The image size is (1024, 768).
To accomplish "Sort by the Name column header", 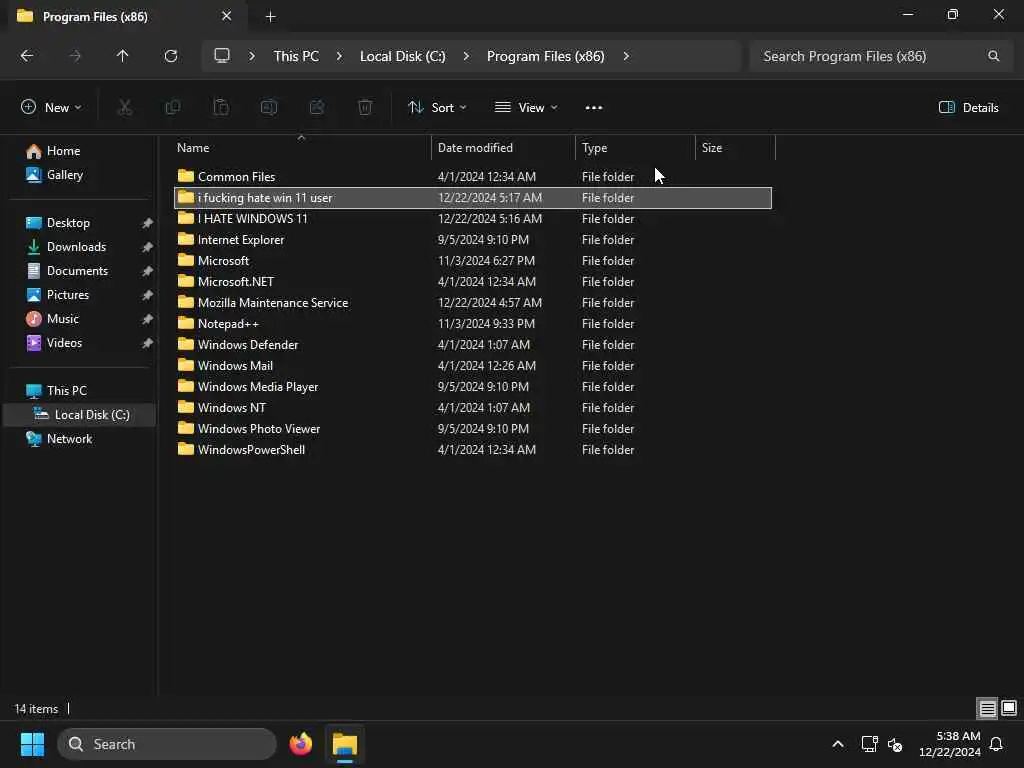I will coord(302,148).
